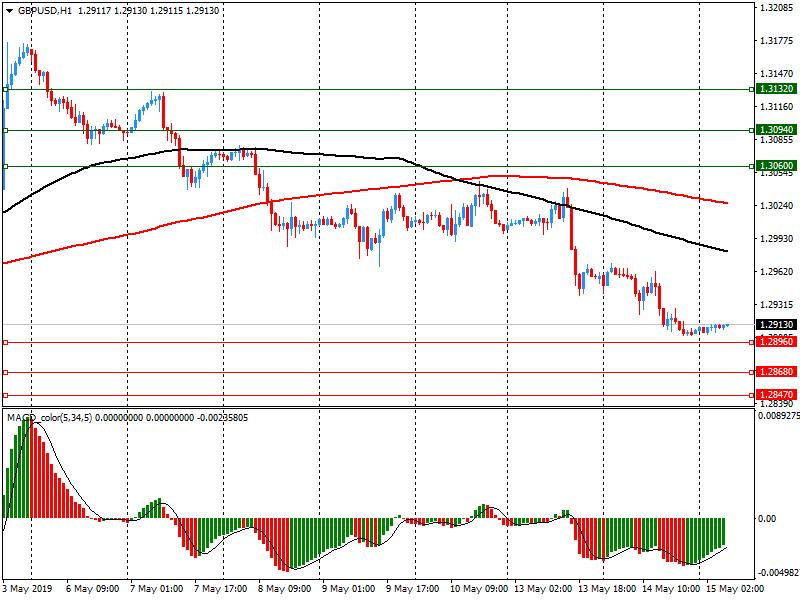Click the left handle of 1.28960 line
The image size is (800, 600).
pyautogui.click(x=6, y=342)
